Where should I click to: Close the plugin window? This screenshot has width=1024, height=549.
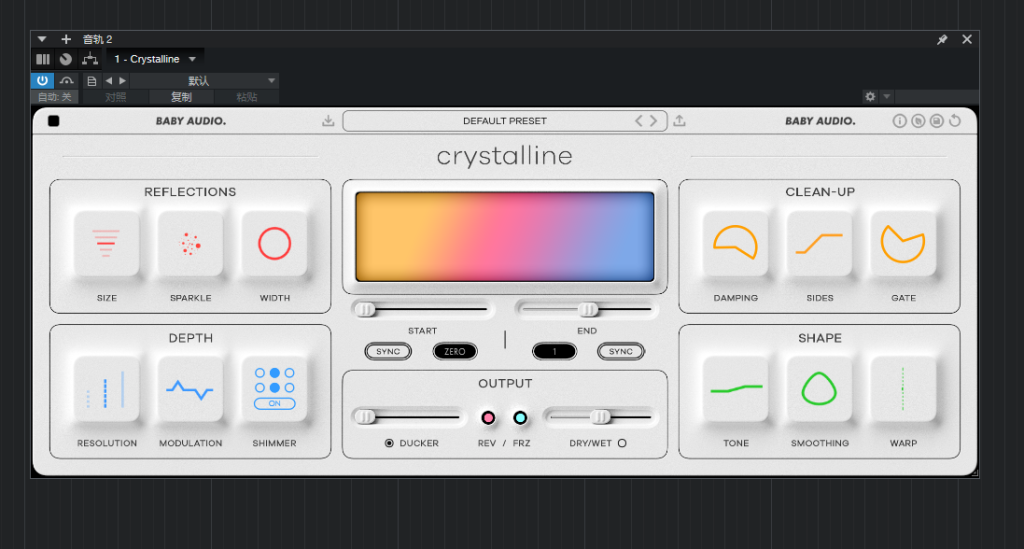(967, 39)
